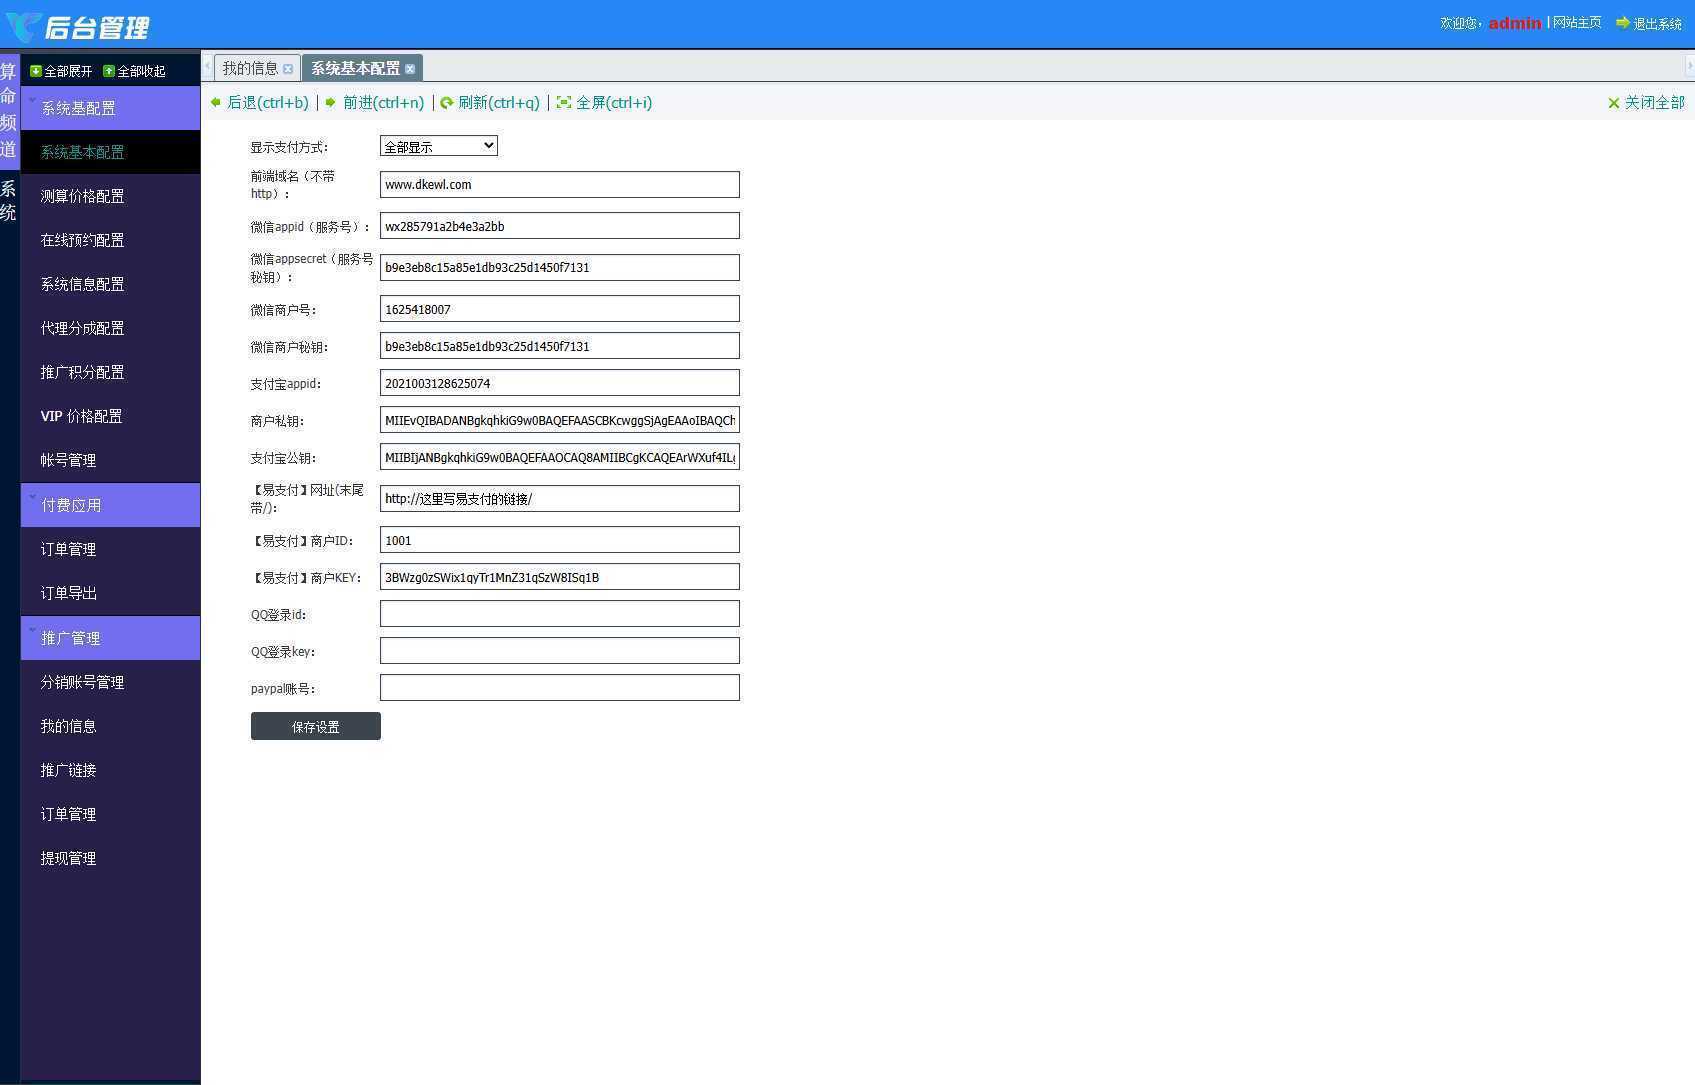Click the 微信appsecret input field
Viewport: 1695px width, 1085px height.
coord(560,267)
